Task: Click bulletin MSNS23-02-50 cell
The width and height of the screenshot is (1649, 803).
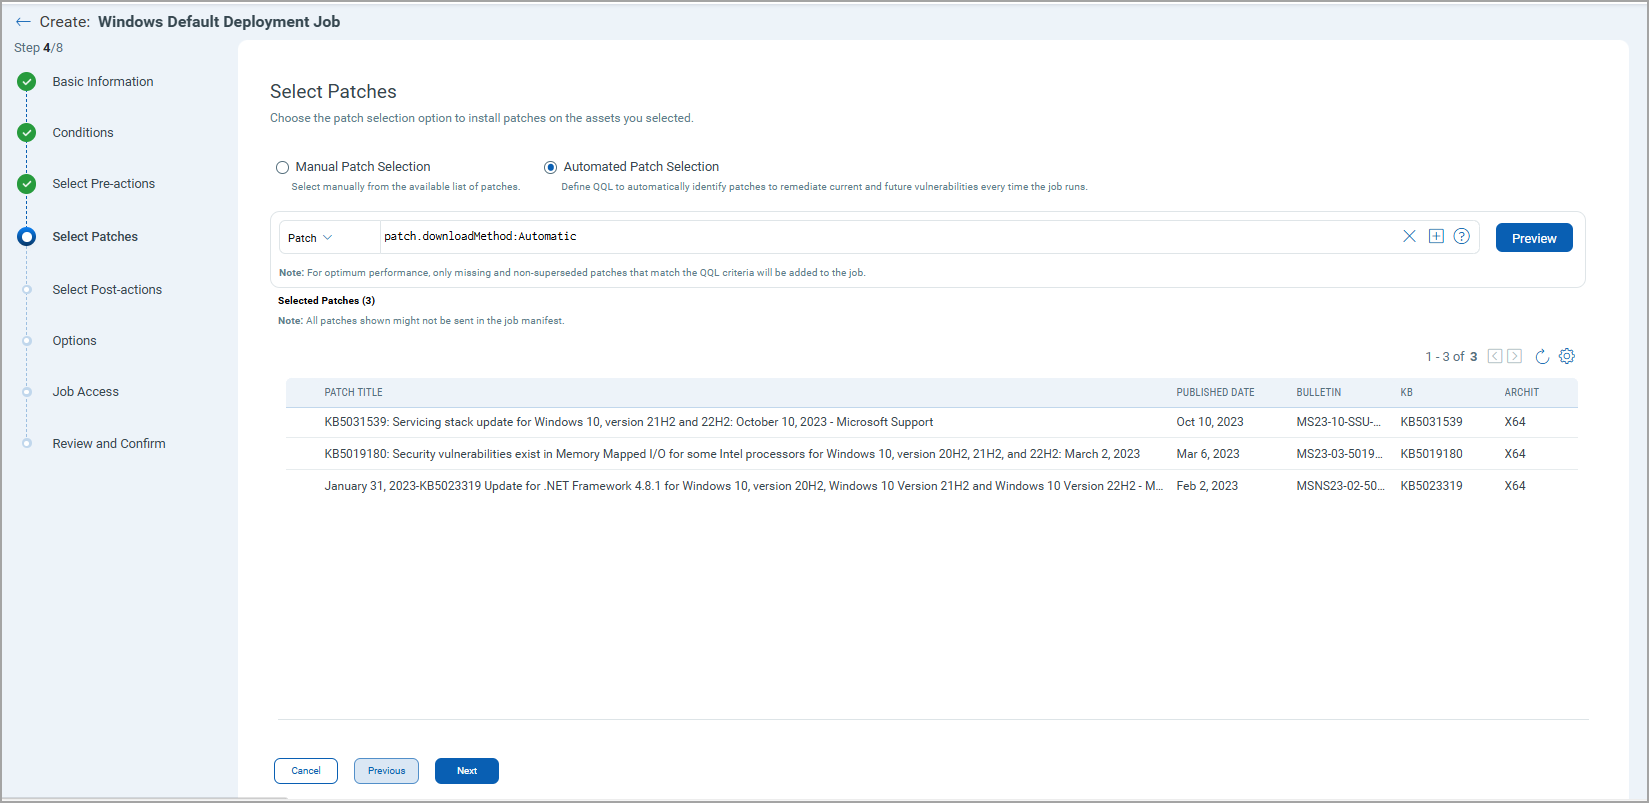Action: (1341, 486)
